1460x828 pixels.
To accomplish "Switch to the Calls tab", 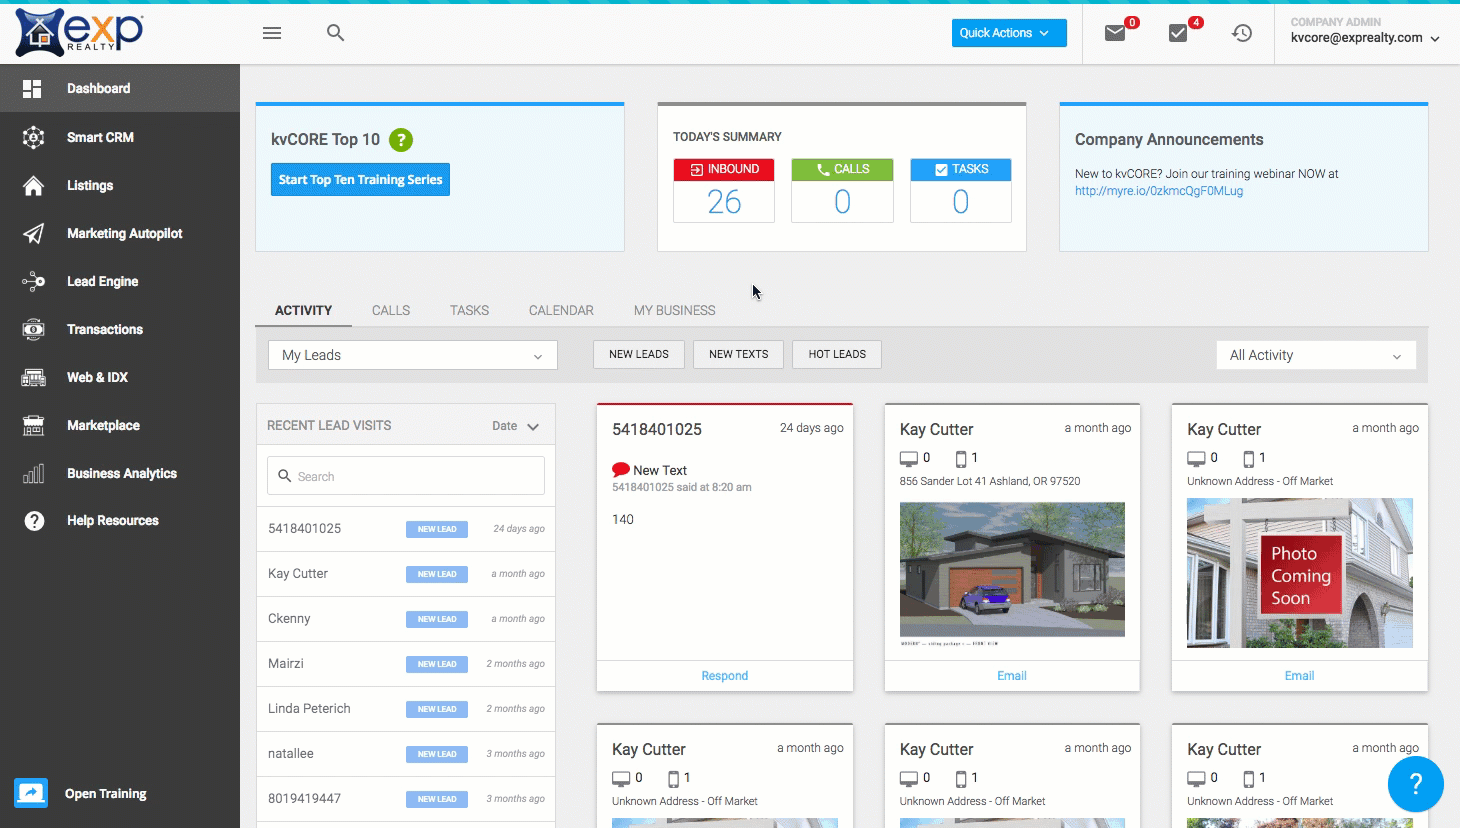I will (x=391, y=311).
